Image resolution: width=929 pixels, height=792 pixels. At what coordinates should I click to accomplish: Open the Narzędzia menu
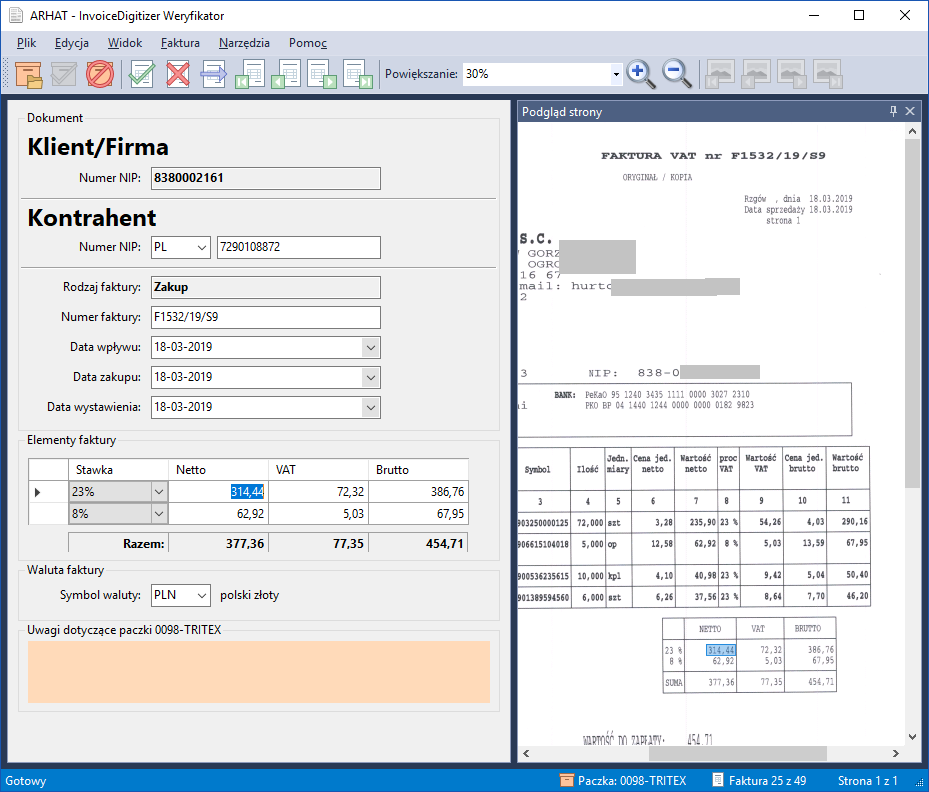[x=244, y=43]
